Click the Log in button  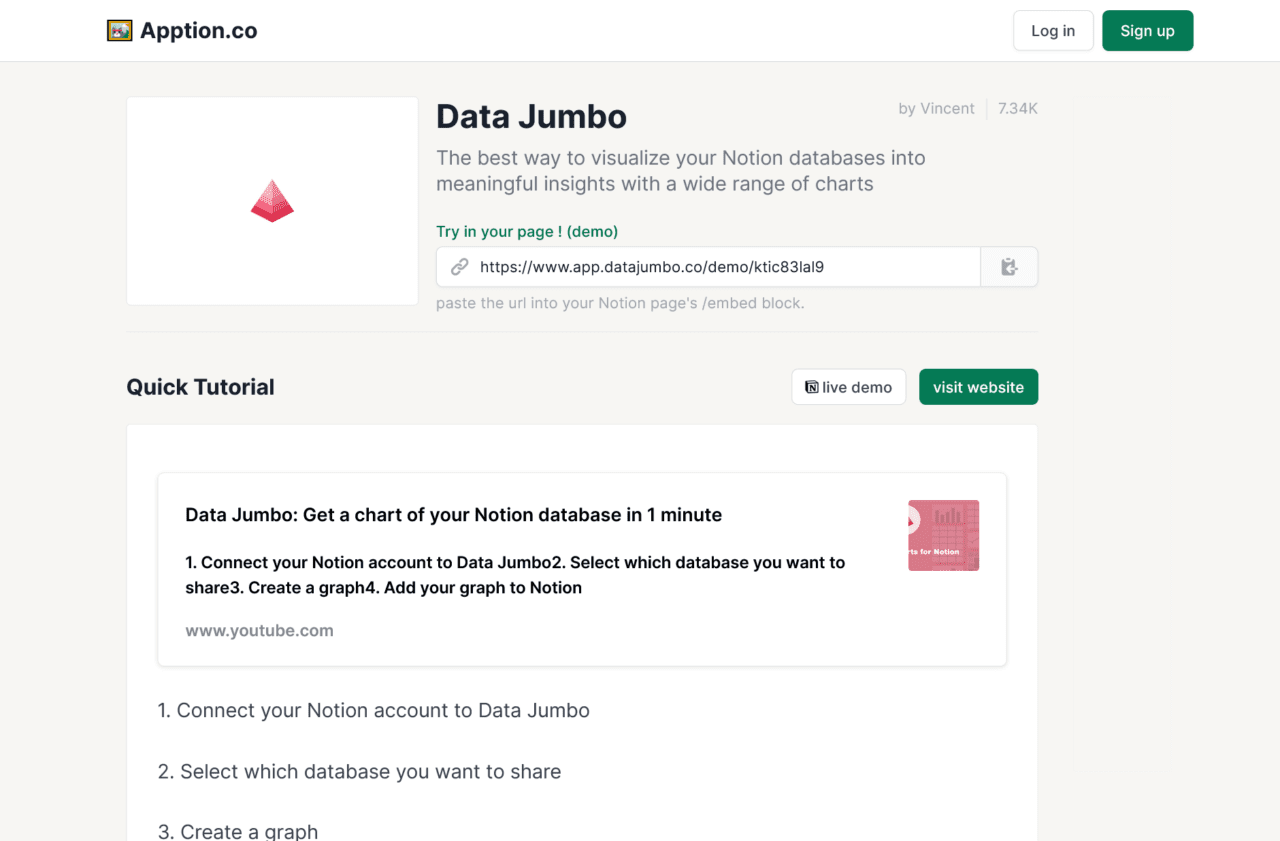[x=1053, y=30]
